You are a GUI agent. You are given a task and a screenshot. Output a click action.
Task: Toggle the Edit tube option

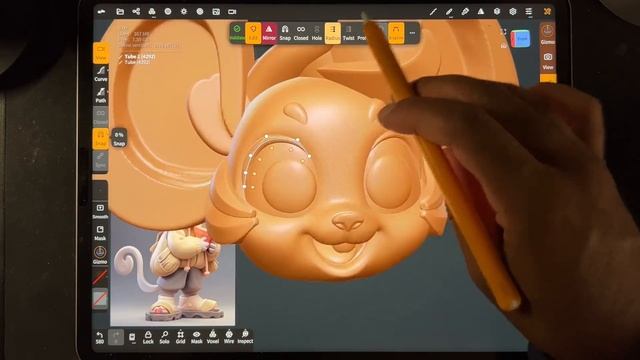point(253,33)
